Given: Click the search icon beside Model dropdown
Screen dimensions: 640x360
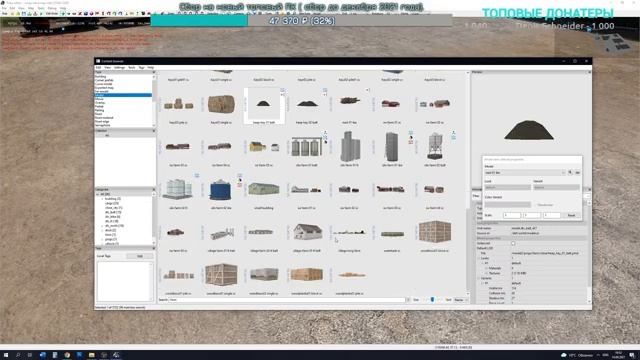Looking at the screenshot, I should point(570,173).
